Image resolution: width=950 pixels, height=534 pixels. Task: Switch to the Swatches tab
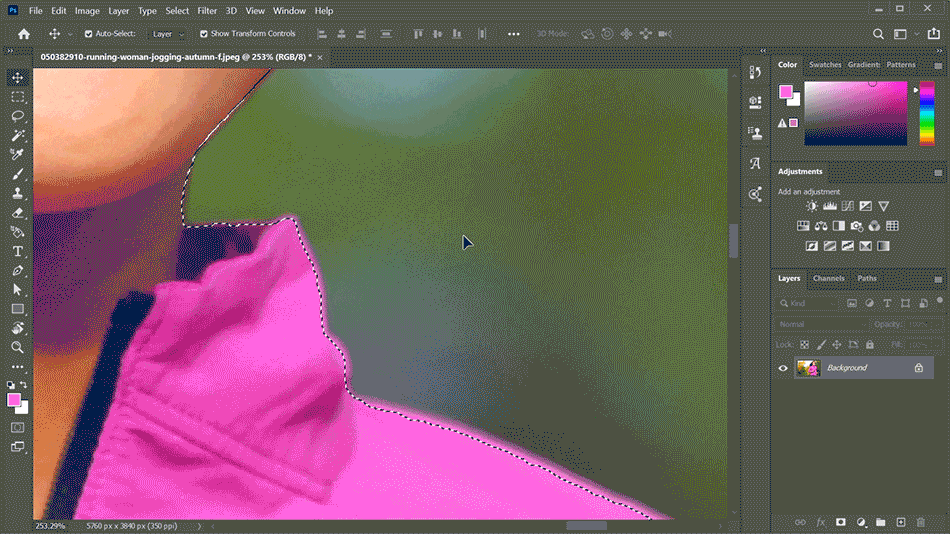coord(825,65)
